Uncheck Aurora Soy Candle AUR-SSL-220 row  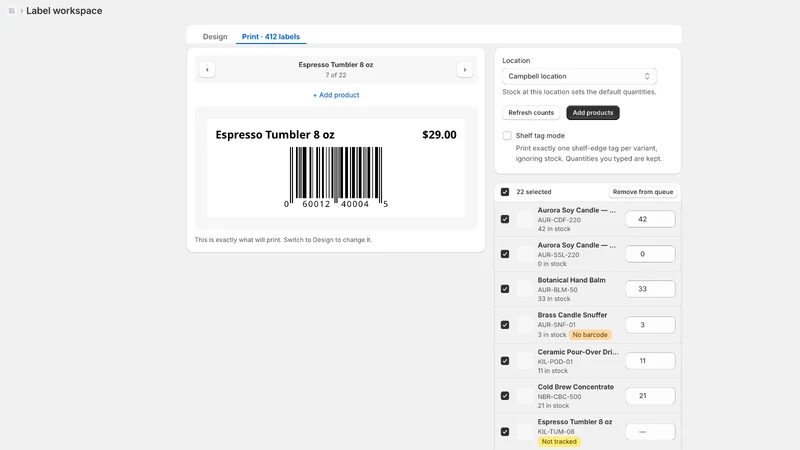click(x=505, y=254)
